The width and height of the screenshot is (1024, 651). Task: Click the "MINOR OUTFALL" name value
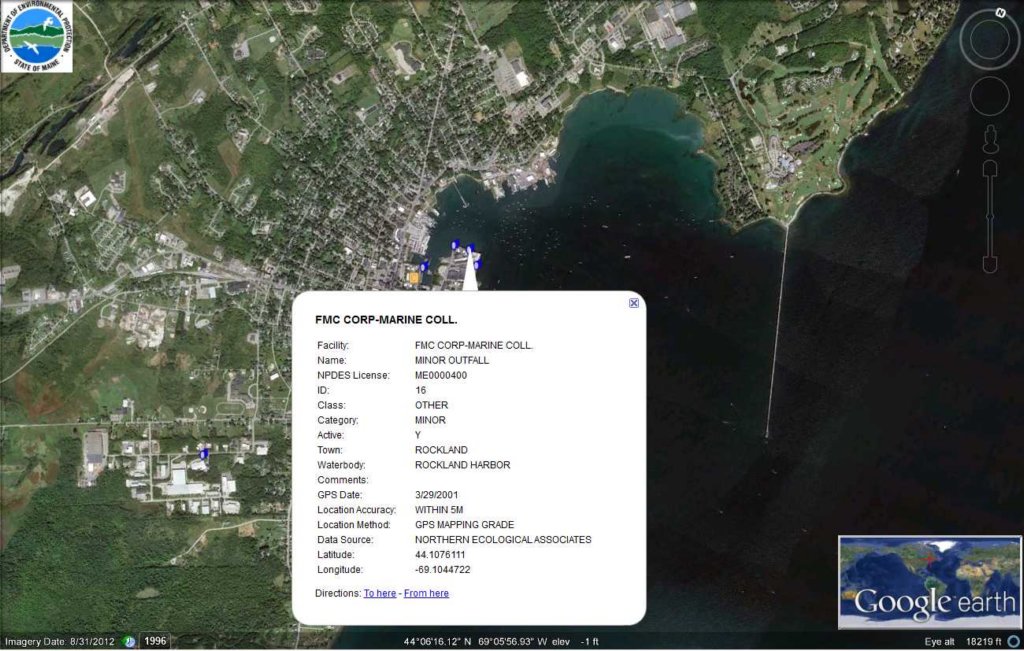(452, 360)
